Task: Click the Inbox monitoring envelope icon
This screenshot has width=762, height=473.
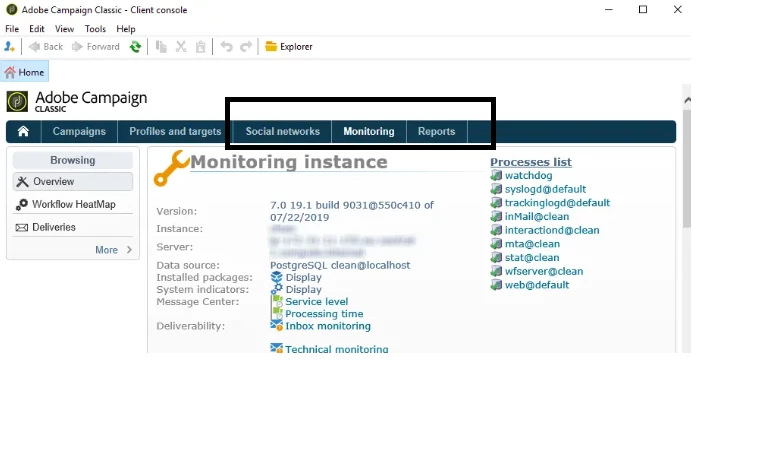Action: click(x=277, y=325)
